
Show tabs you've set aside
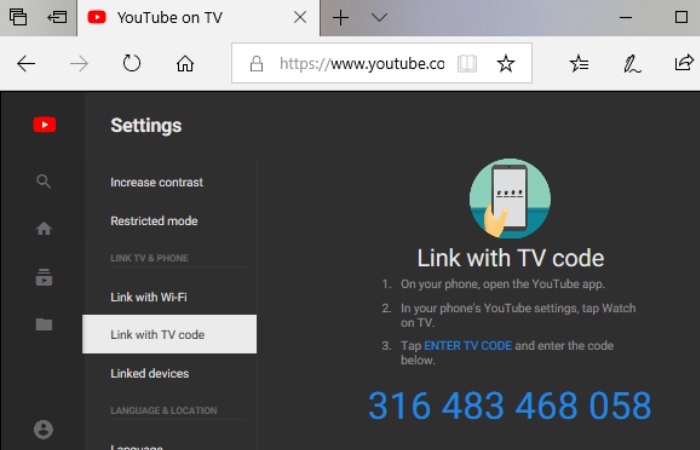(18, 17)
